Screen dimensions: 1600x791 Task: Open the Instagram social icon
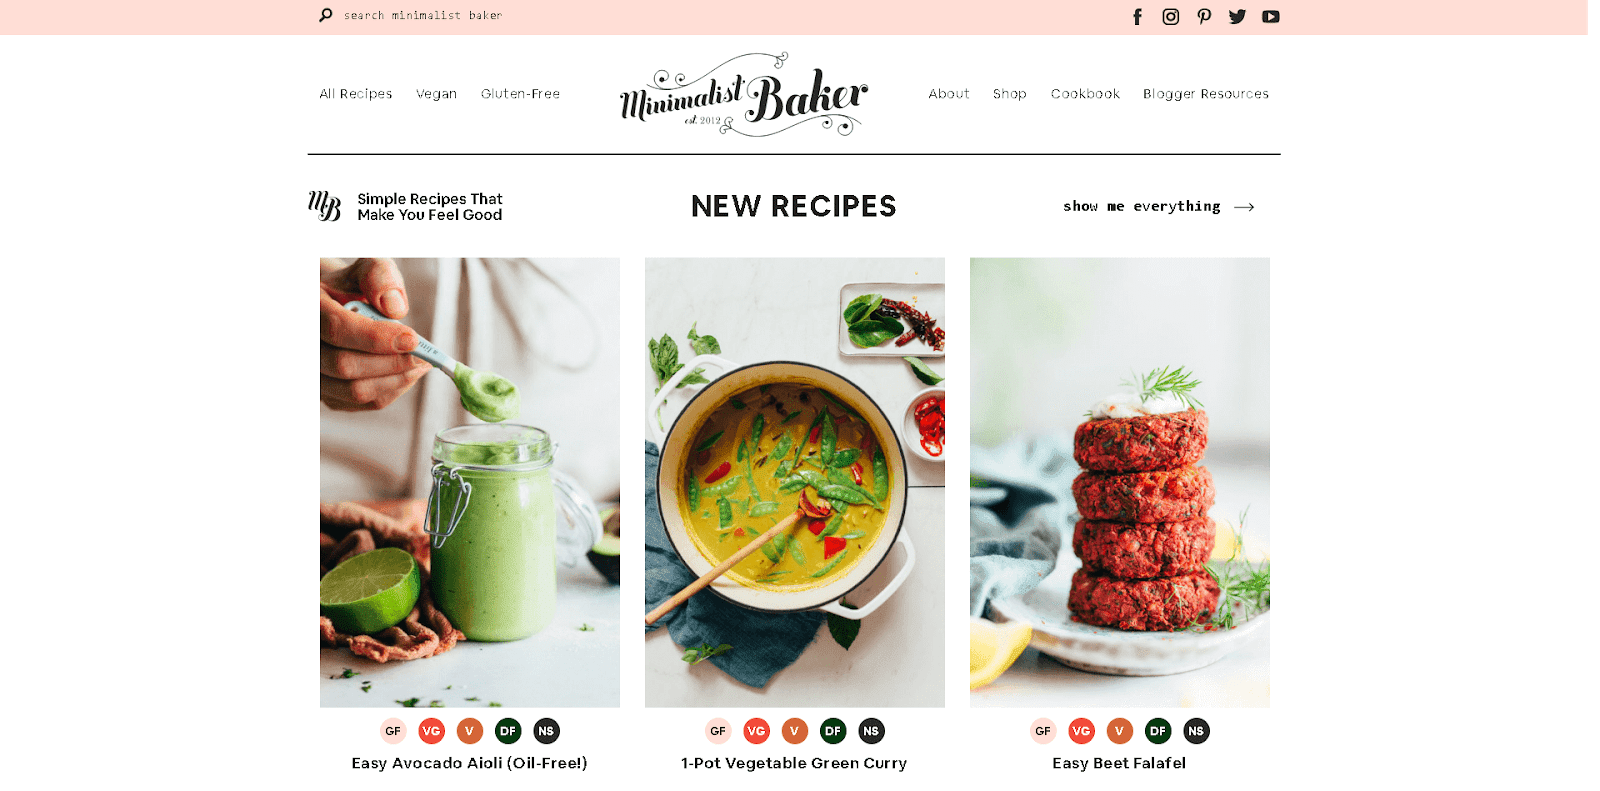[1170, 17]
